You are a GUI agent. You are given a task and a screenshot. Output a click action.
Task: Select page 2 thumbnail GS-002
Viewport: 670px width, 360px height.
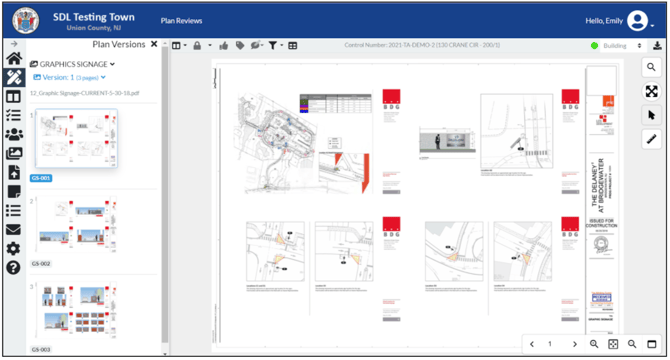(76, 225)
